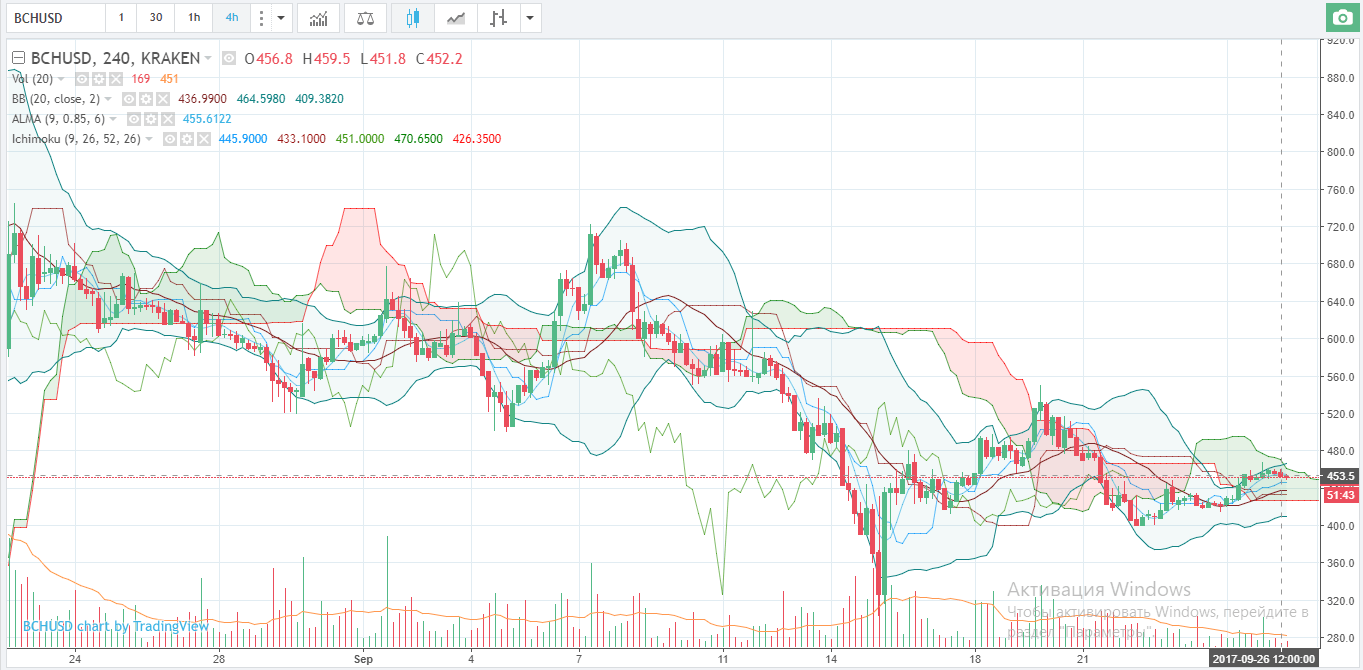Viewport: 1363px width, 670px height.
Task: Toggle visibility of BCHUSD main series
Action: [x=229, y=59]
